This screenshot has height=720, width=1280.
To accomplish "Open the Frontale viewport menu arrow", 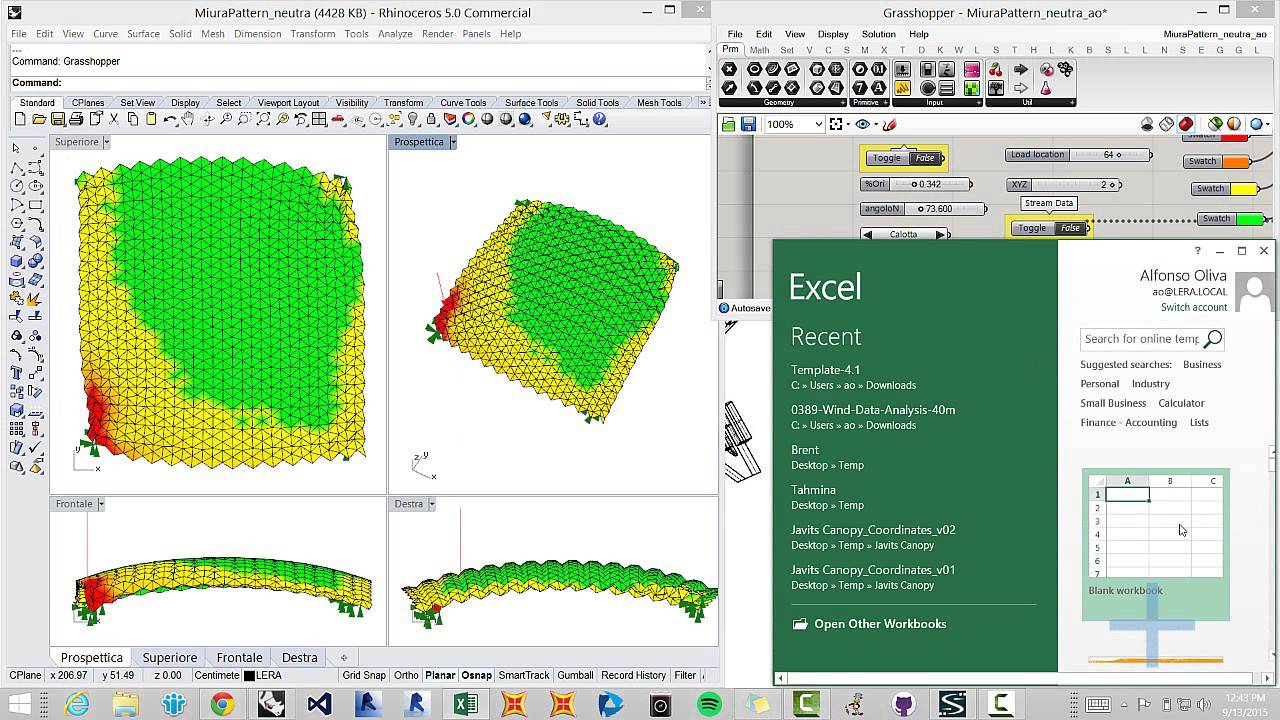I will (x=101, y=504).
